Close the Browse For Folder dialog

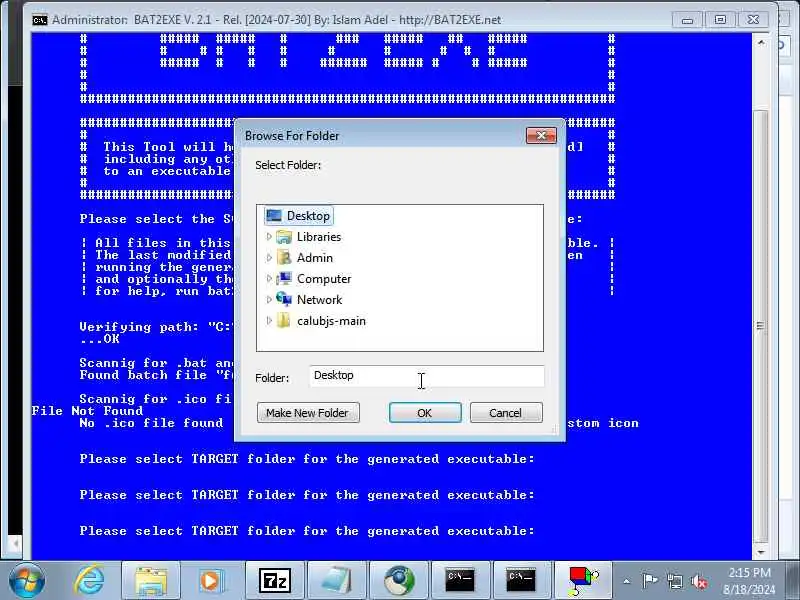pos(541,136)
